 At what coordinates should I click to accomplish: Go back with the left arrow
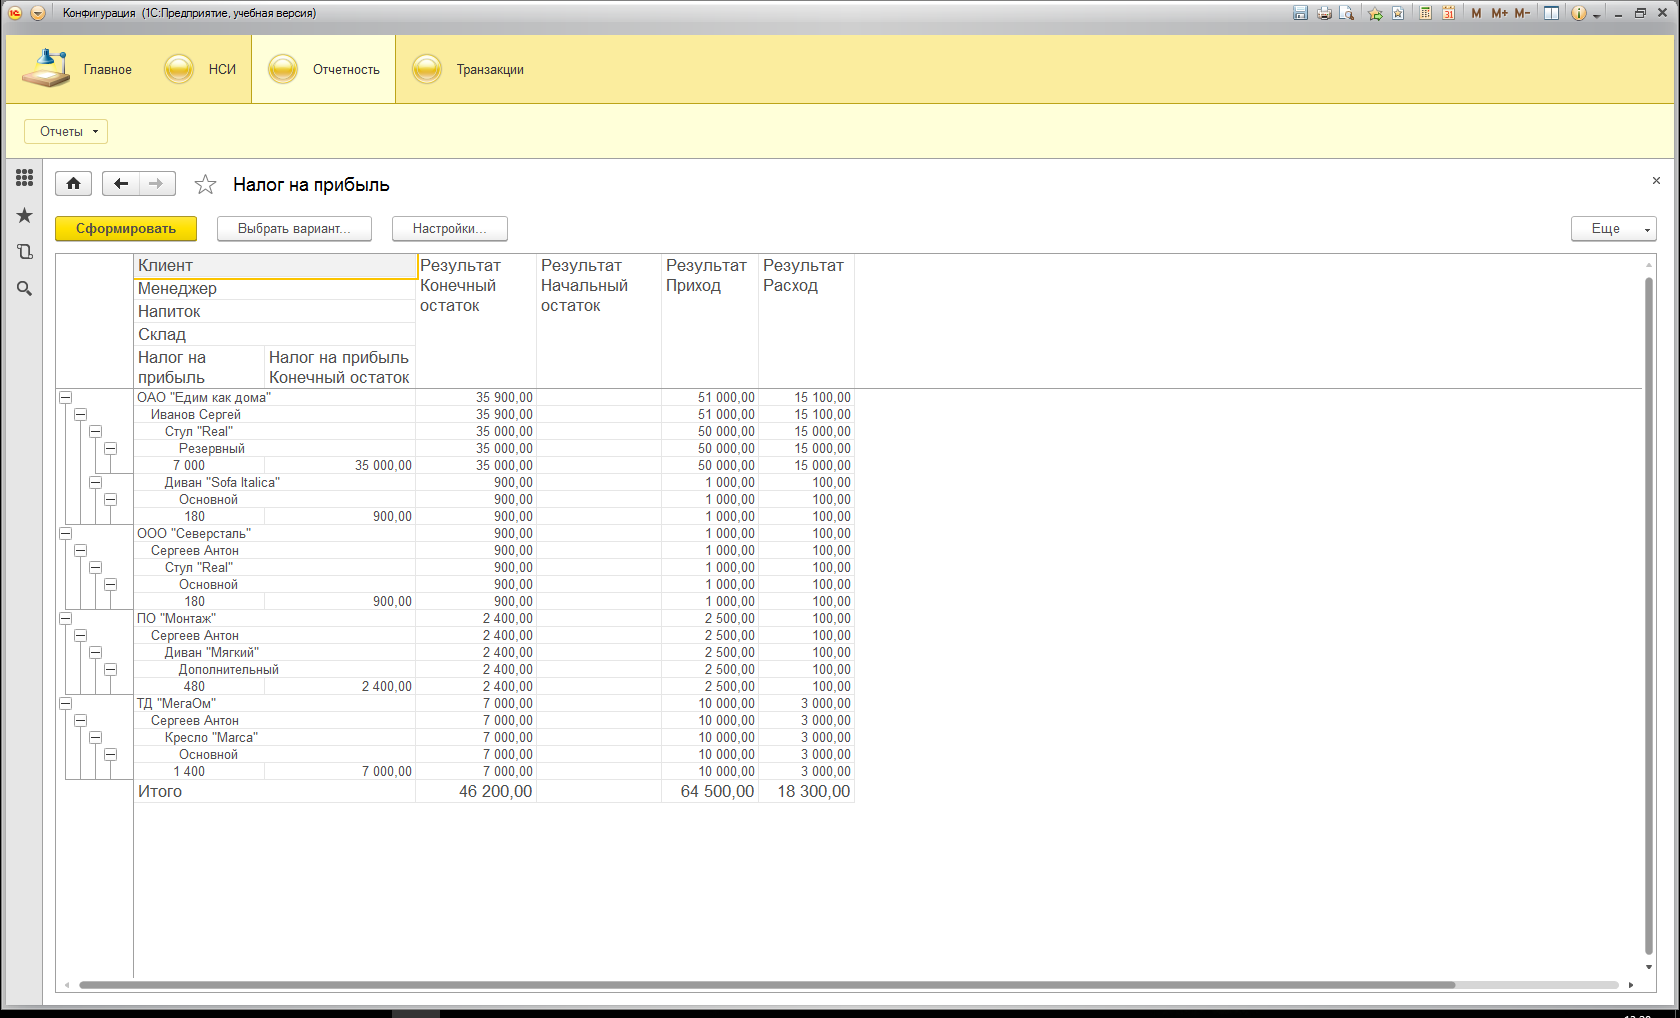(121, 183)
